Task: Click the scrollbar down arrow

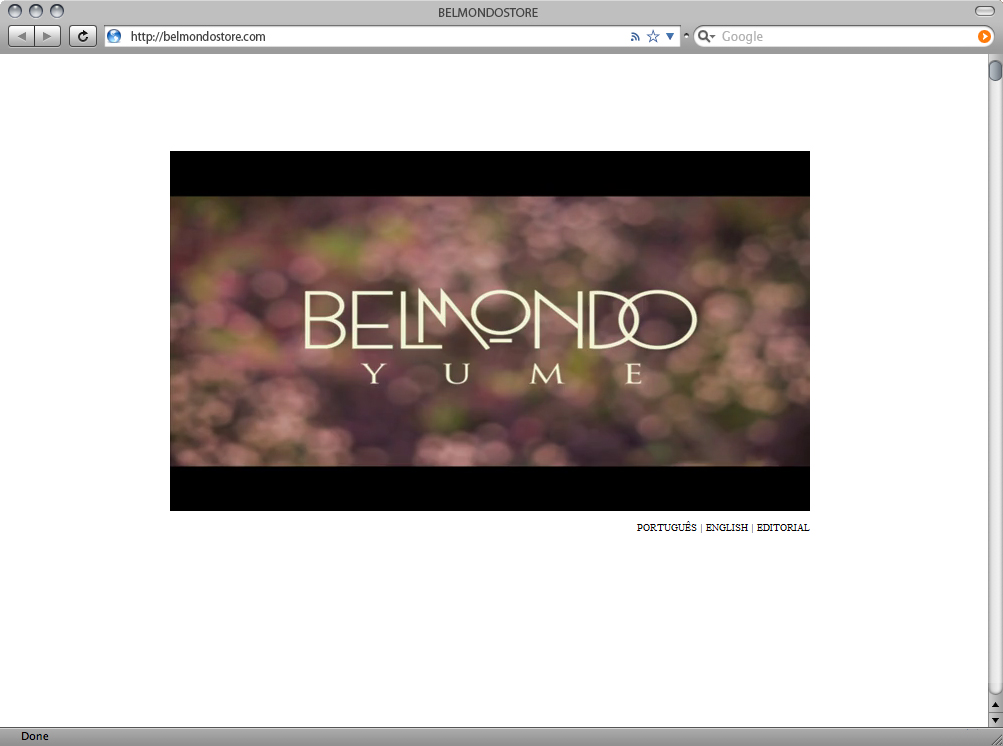Action: pyautogui.click(x=995, y=720)
